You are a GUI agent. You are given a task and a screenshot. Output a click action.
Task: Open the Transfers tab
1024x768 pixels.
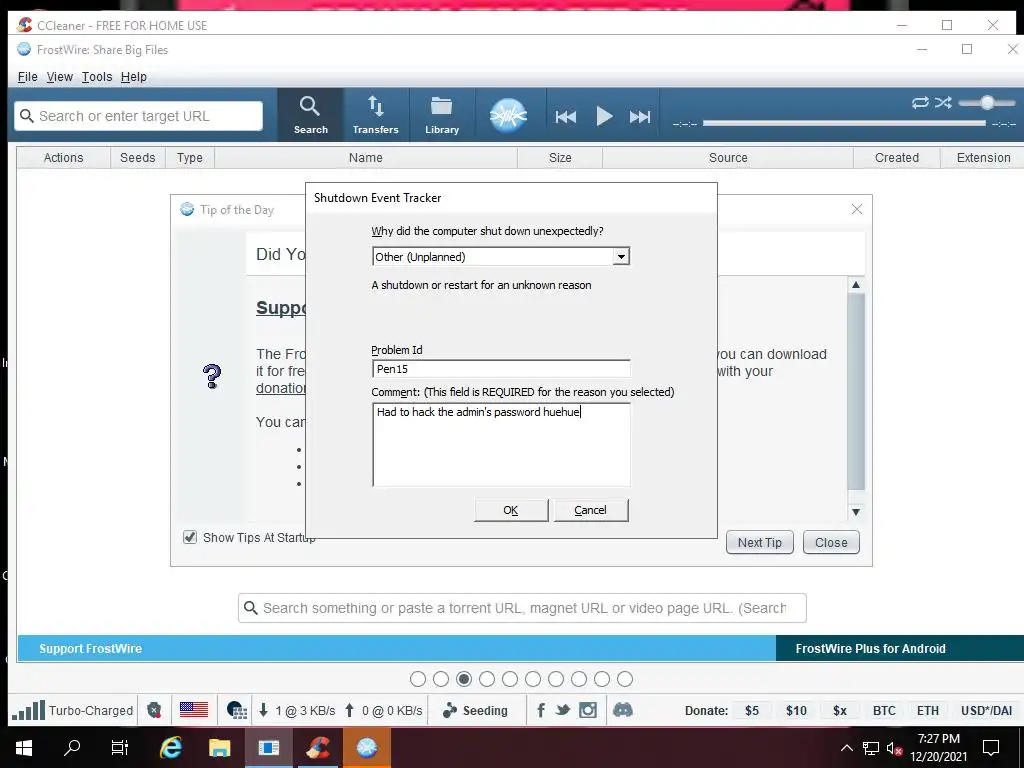[376, 115]
